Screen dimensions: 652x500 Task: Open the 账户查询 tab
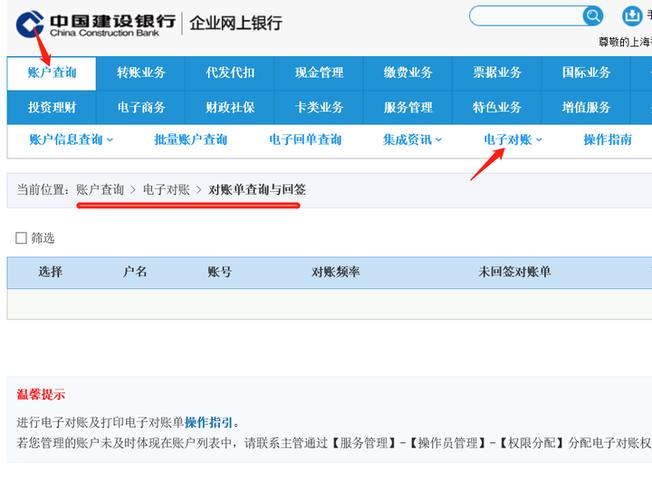tap(52, 73)
